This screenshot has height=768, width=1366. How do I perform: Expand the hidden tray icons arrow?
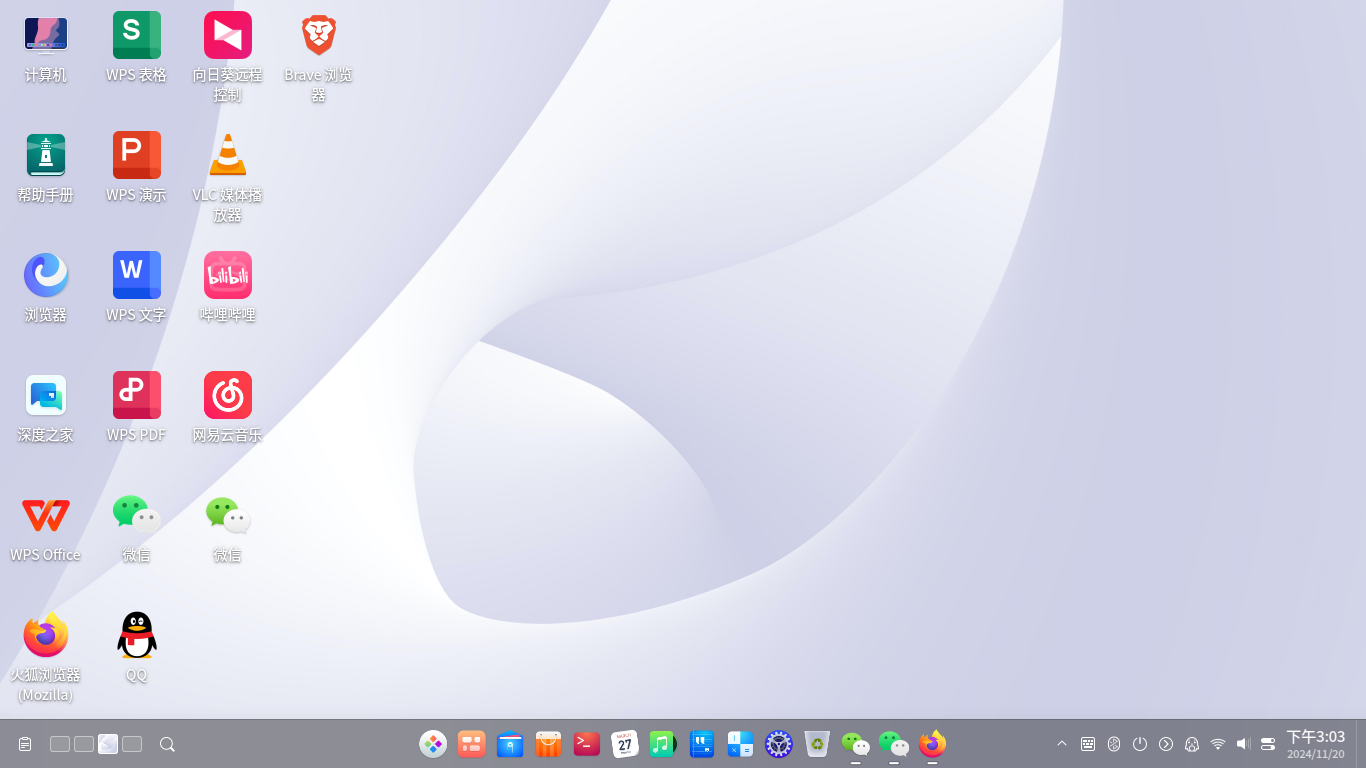(x=1062, y=744)
